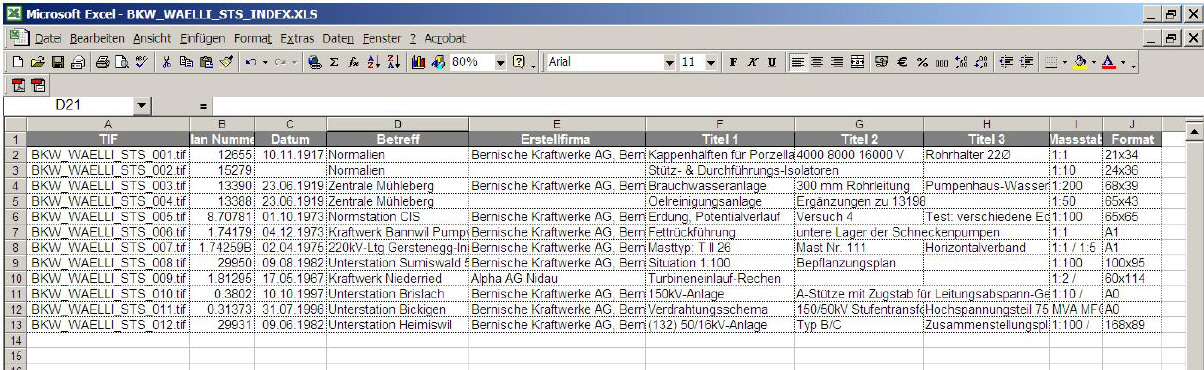This screenshot has height=370, width=1204.
Task: Insert a hyperlink with the globe icon
Action: pos(314,62)
